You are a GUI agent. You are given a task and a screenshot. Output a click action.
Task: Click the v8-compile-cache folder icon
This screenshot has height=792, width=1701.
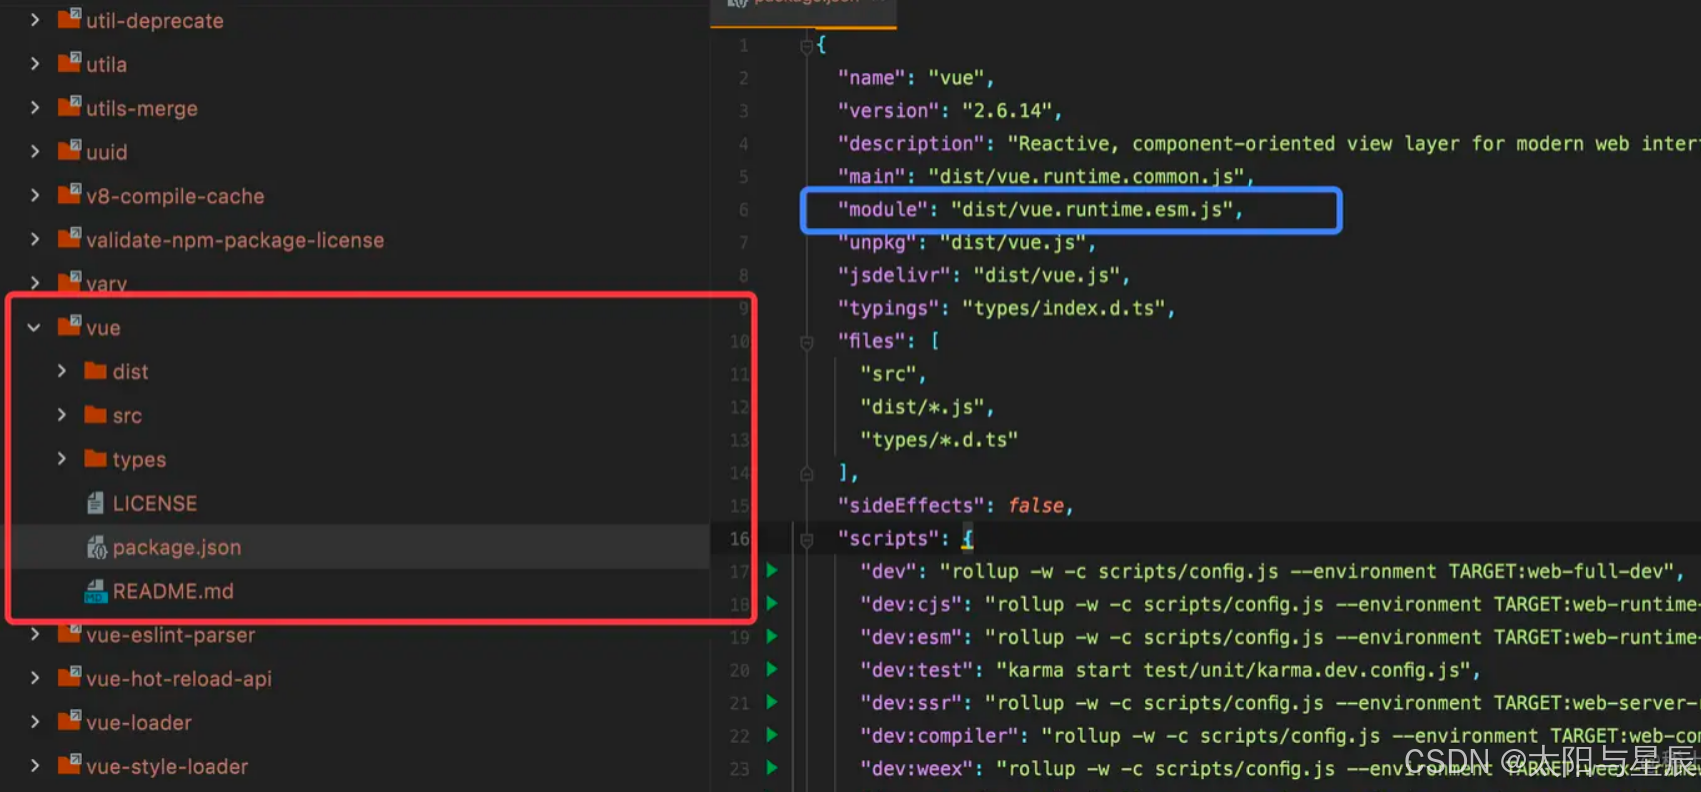tap(69, 194)
